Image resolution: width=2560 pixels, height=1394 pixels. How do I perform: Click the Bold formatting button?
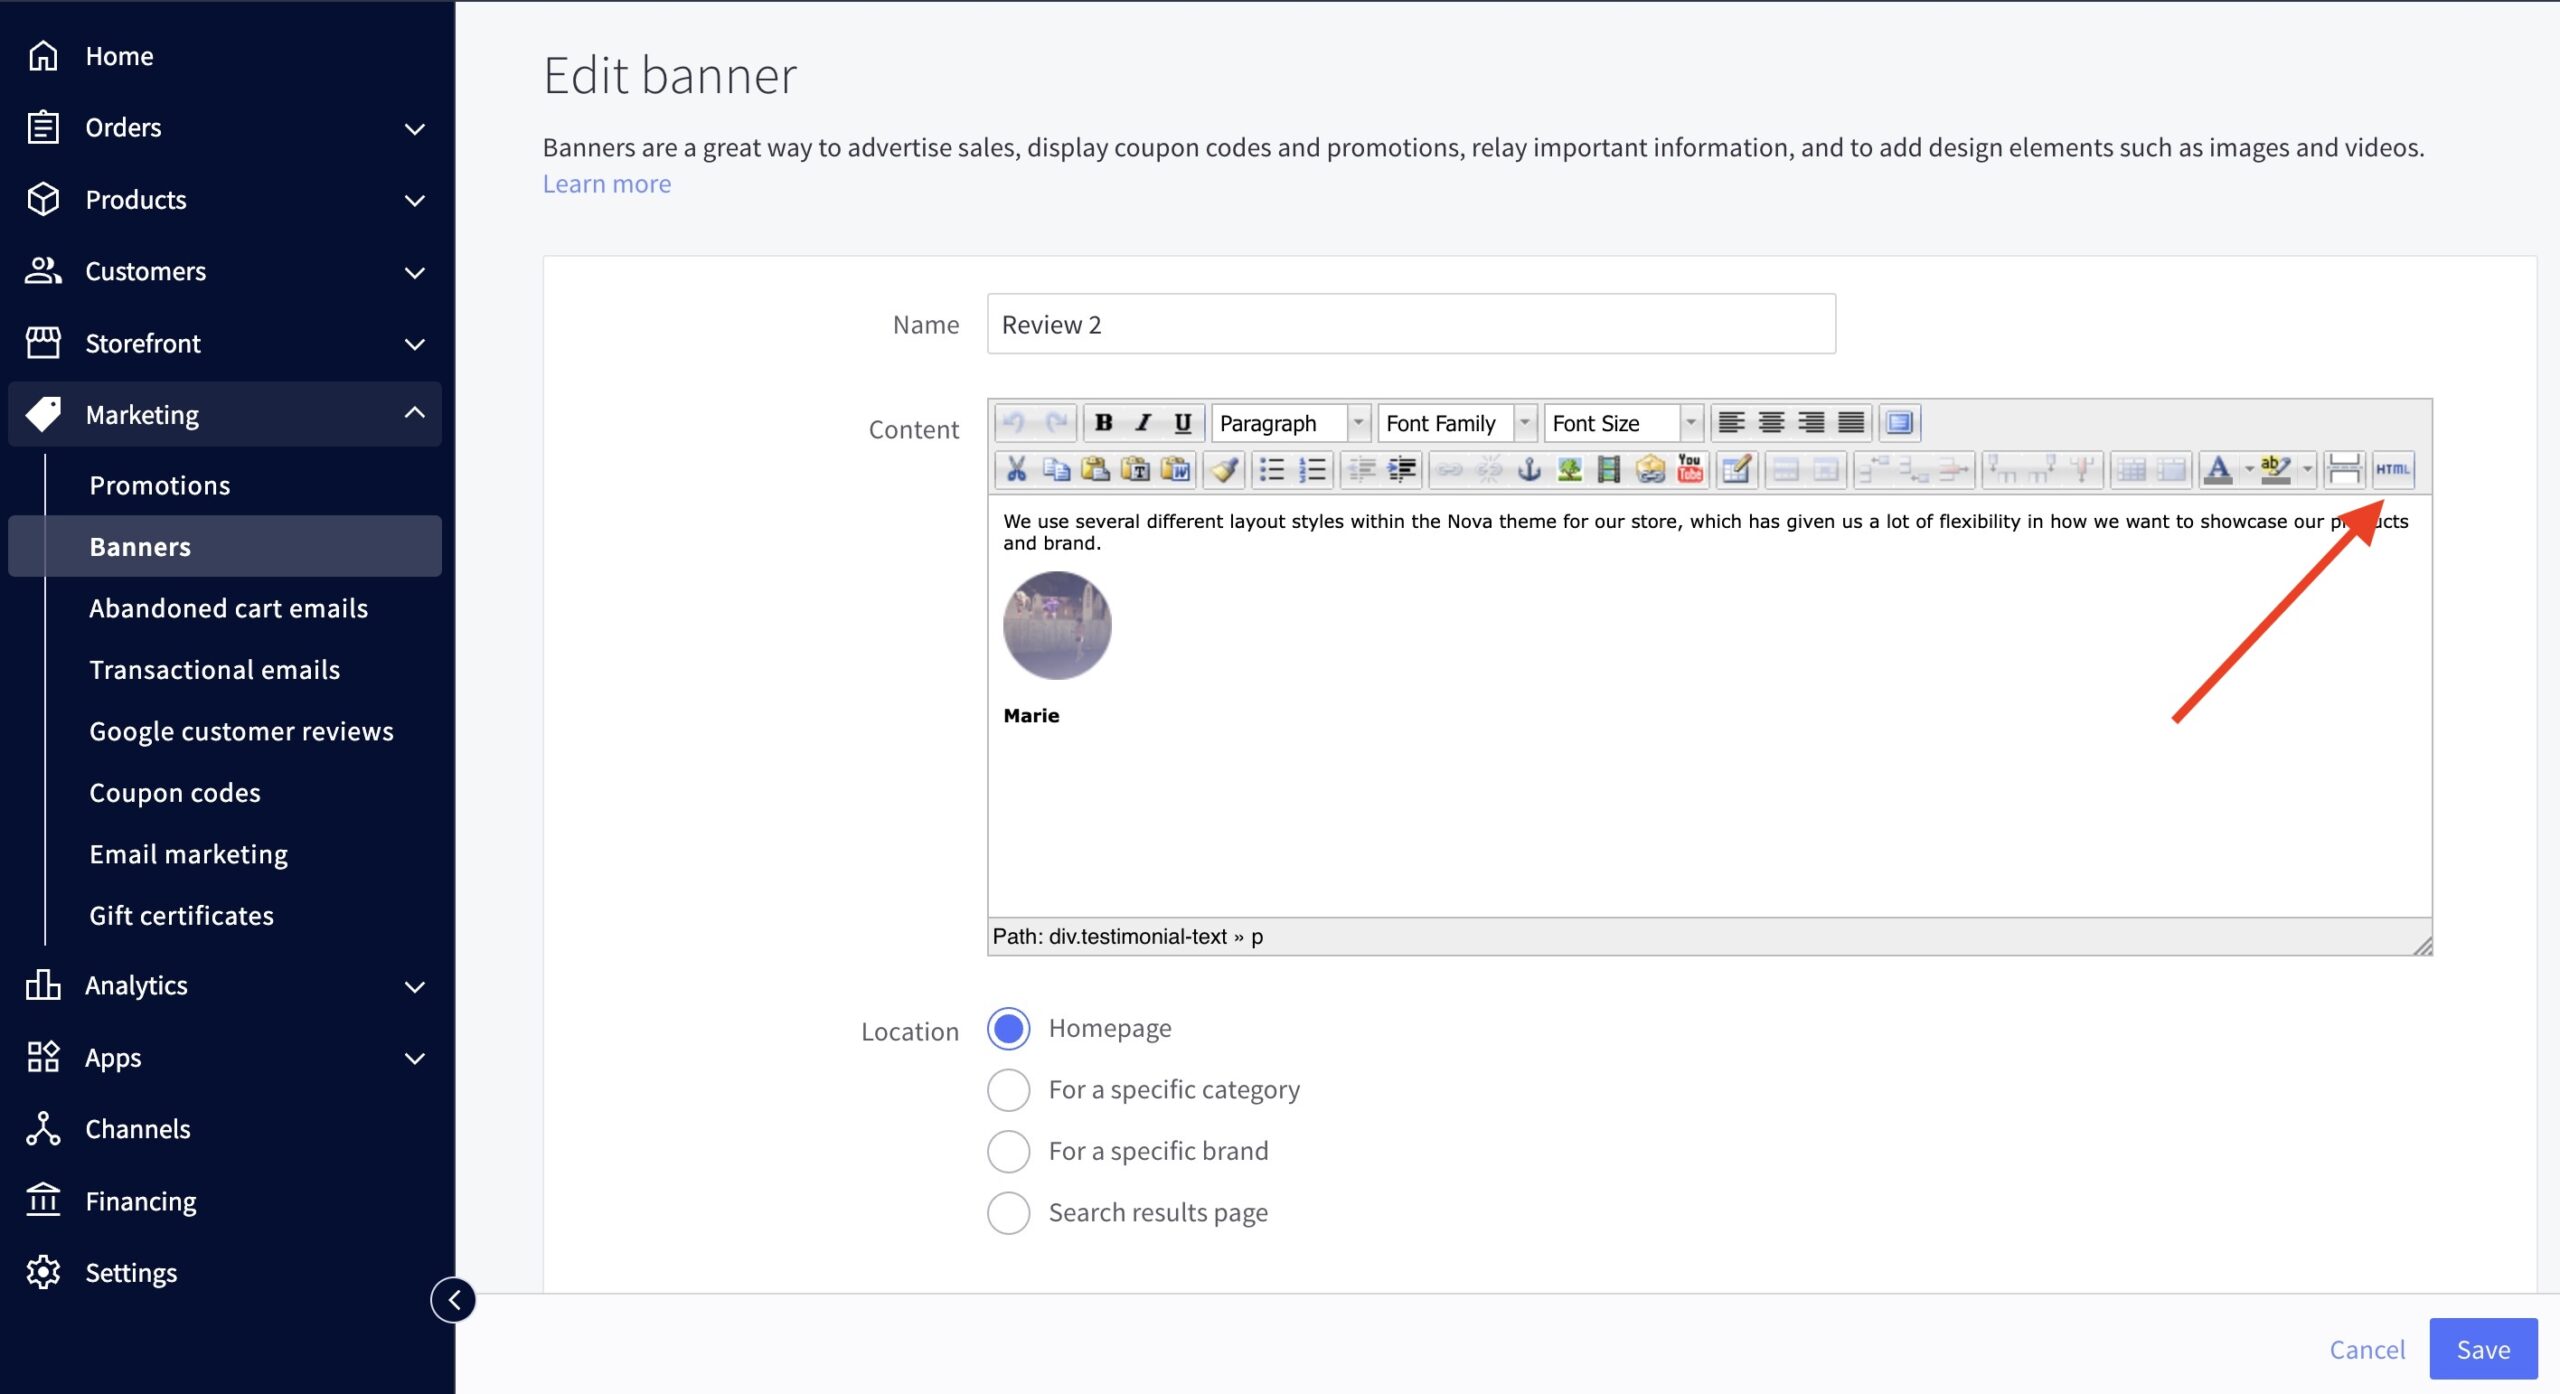tap(1103, 423)
